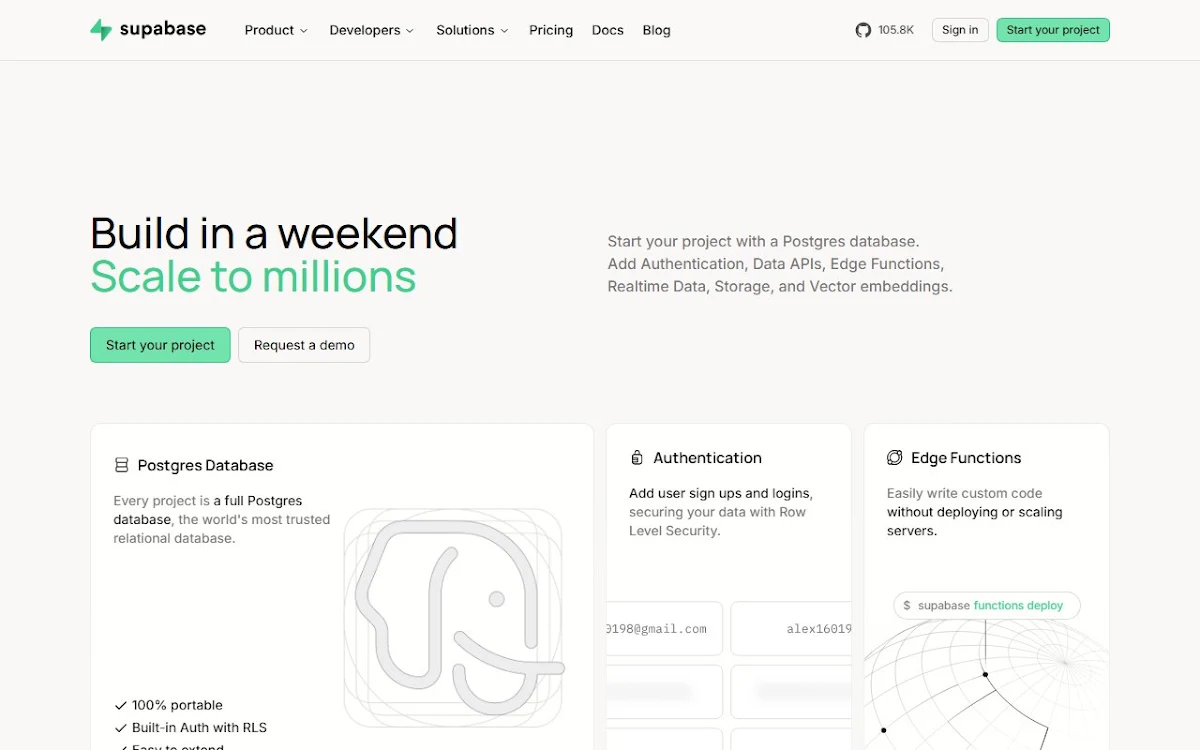The width and height of the screenshot is (1200, 750).
Task: Expand the Product menu chevron
Action: point(304,31)
